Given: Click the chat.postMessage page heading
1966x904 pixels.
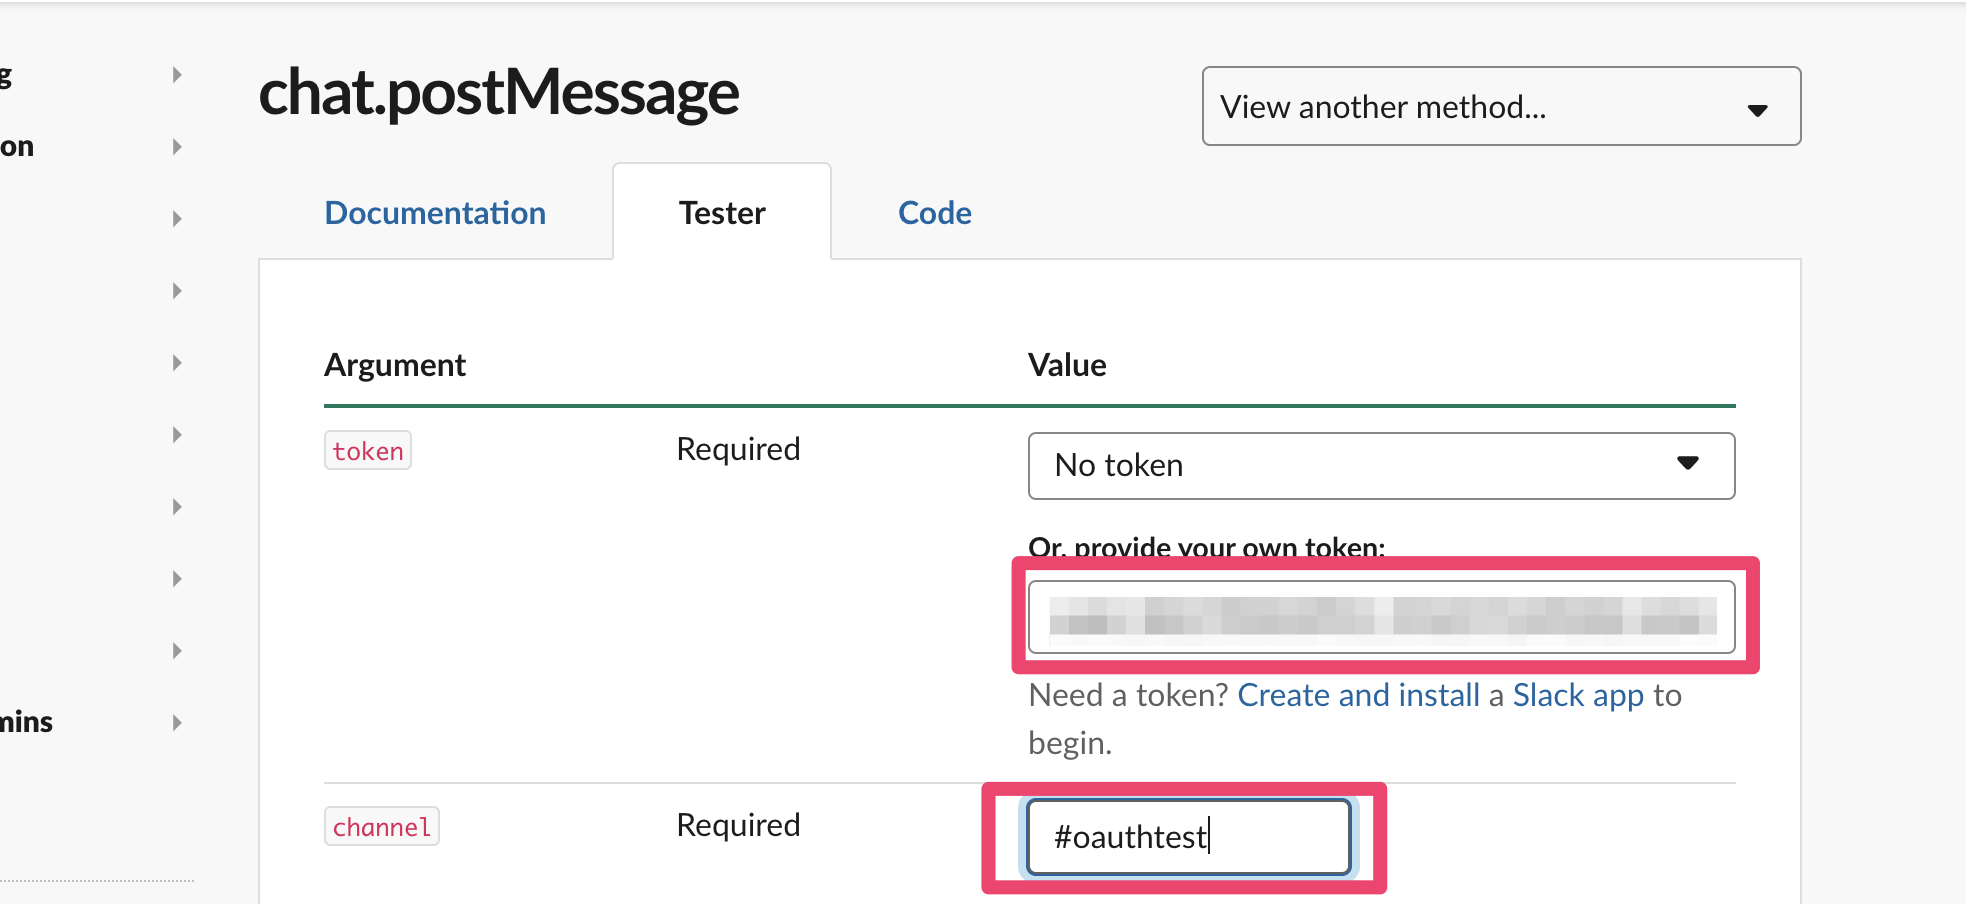Looking at the screenshot, I should [x=498, y=93].
